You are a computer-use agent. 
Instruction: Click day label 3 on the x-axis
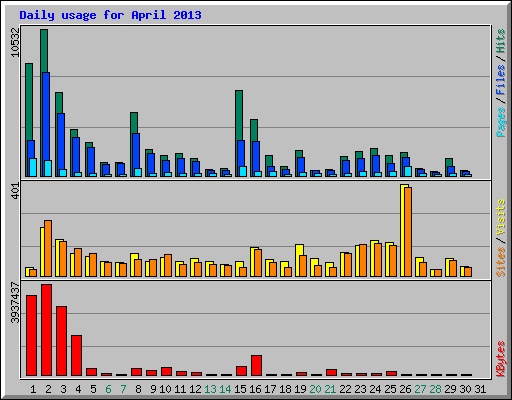coord(63,389)
